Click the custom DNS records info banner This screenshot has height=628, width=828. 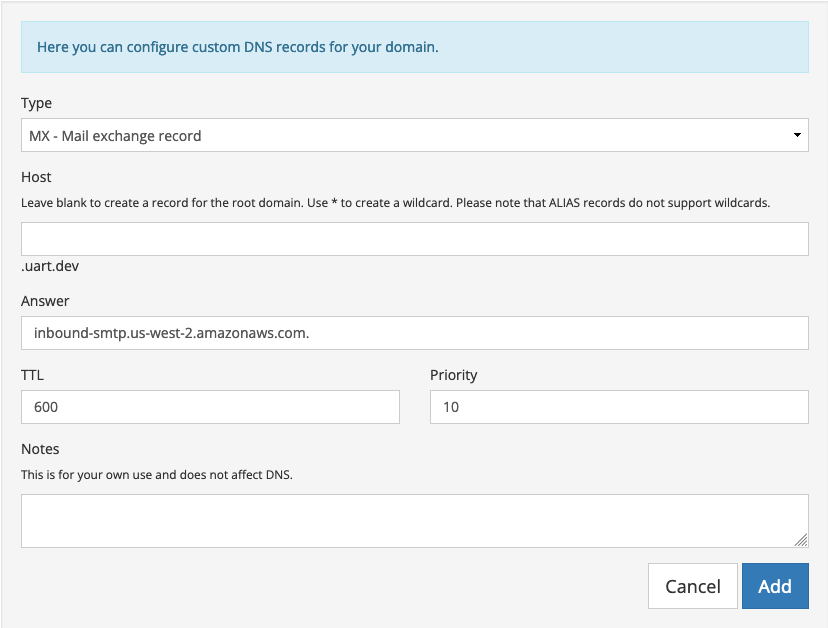coord(414,47)
